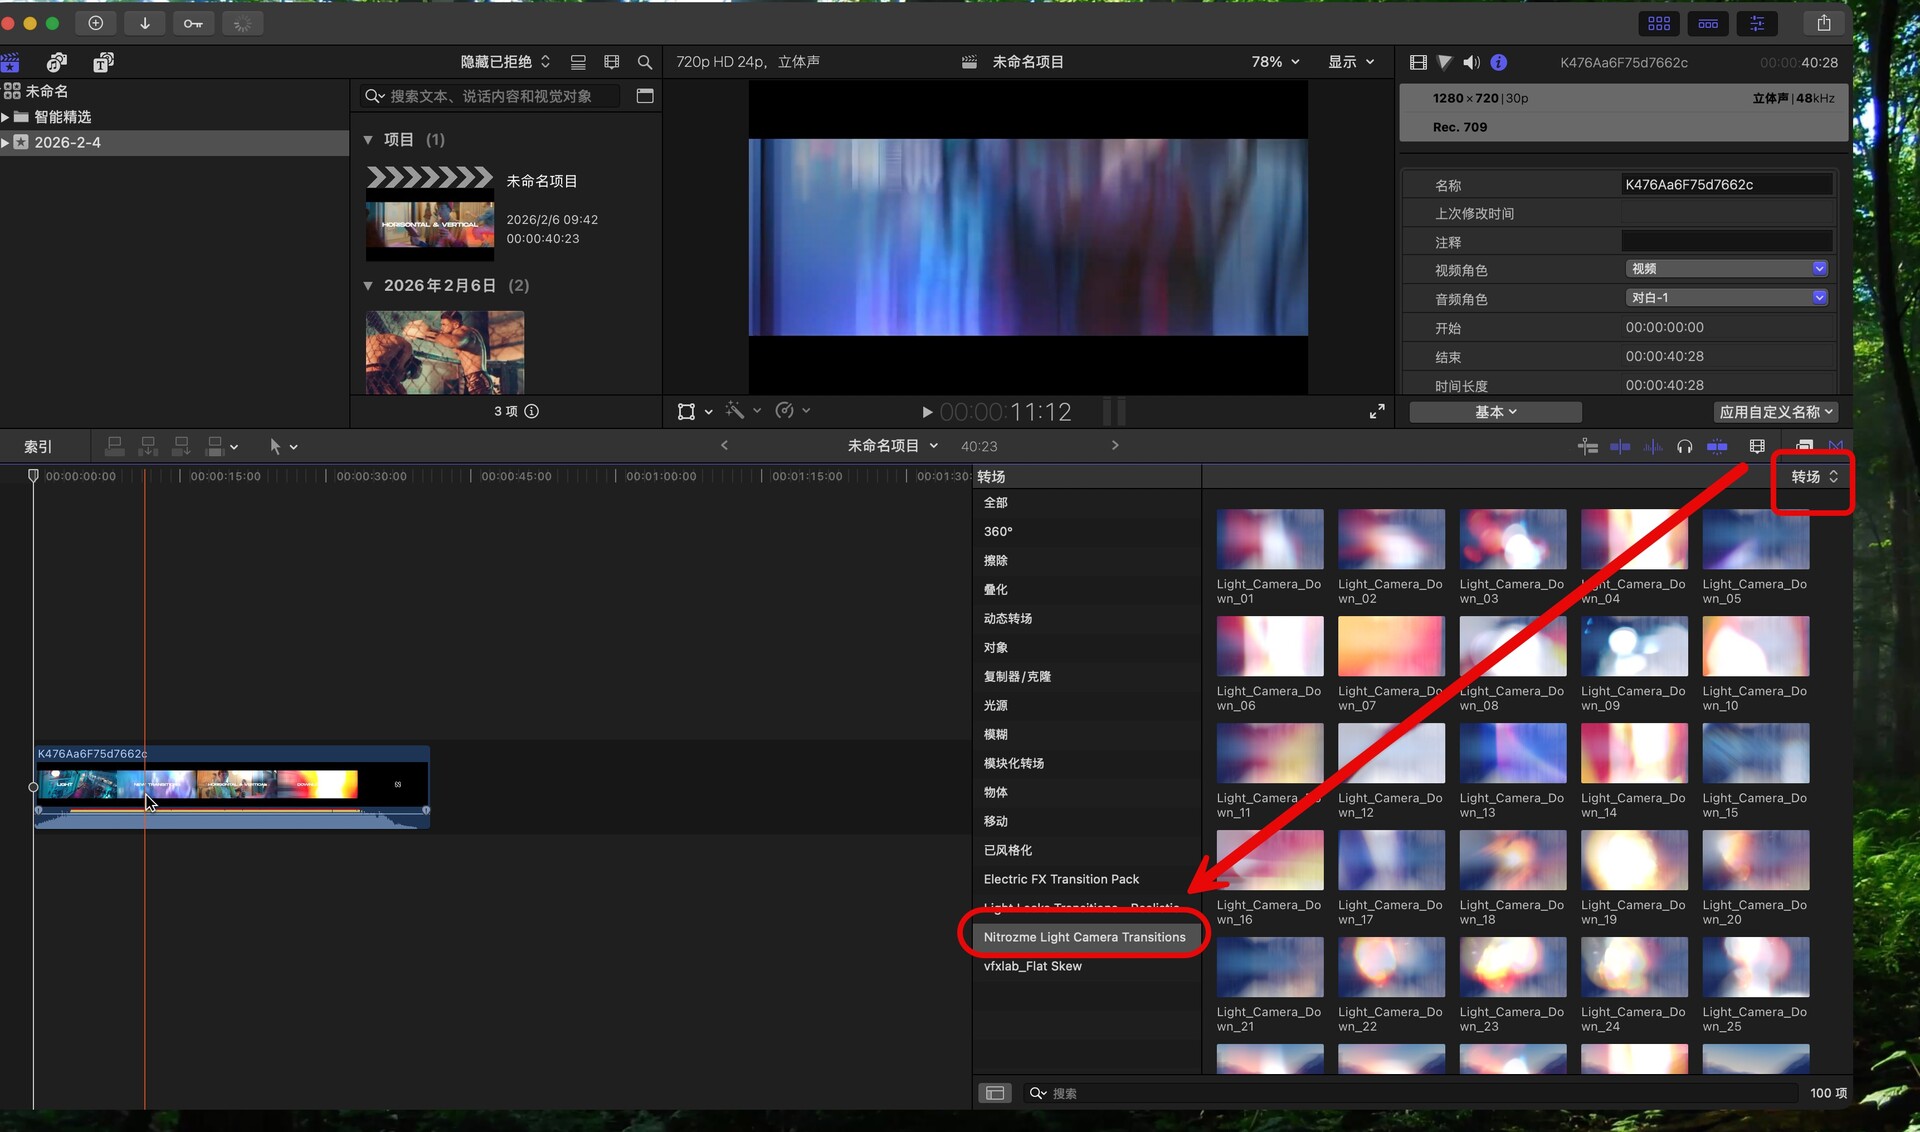This screenshot has width=1920, height=1132.
Task: Expand the 2026-2-4 event library item
Action: pyautogui.click(x=6, y=143)
